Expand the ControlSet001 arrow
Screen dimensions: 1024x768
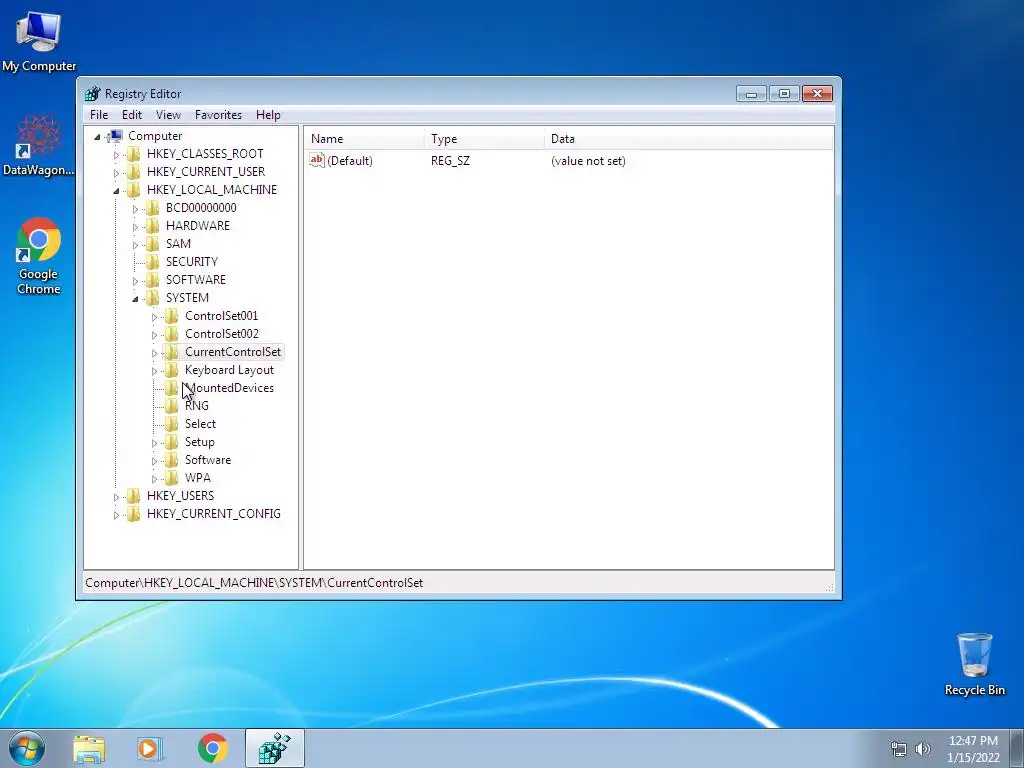tap(154, 317)
